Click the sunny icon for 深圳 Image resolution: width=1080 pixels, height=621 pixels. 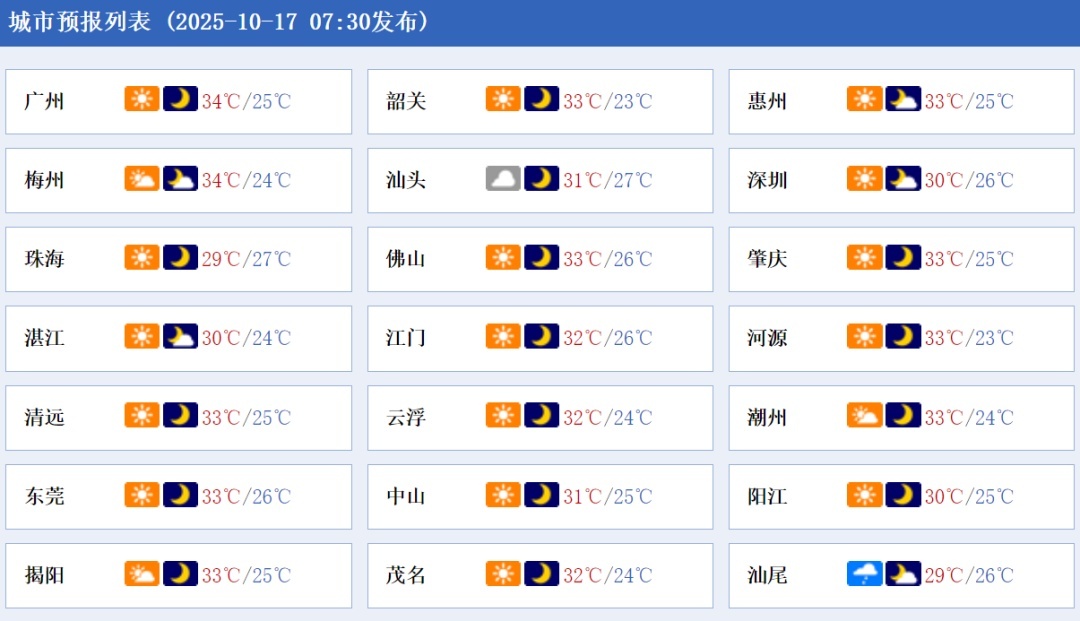[864, 179]
